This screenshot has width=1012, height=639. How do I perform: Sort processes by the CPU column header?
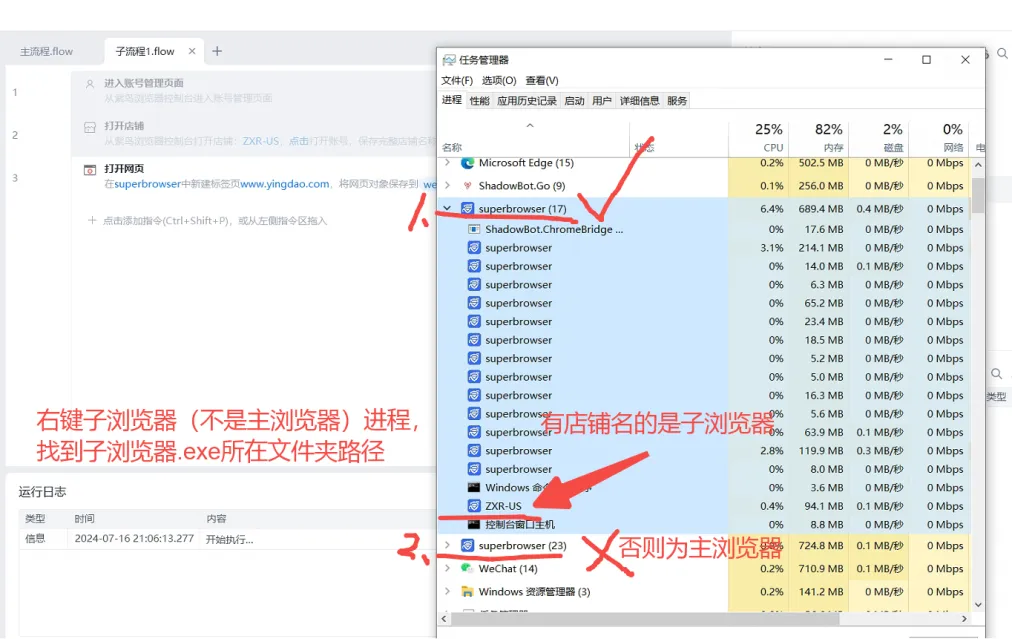coord(758,137)
